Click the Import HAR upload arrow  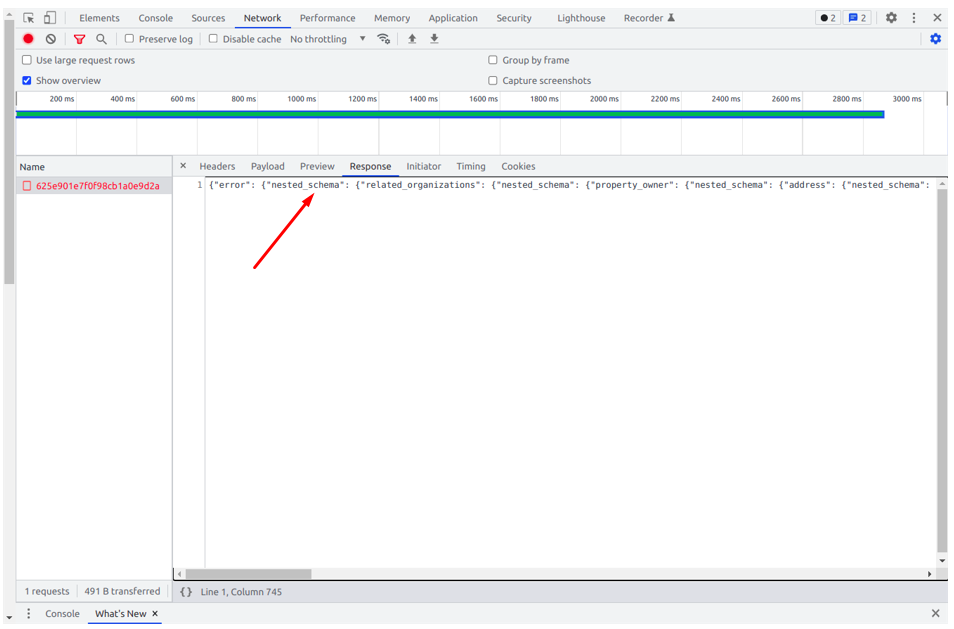[x=412, y=39]
